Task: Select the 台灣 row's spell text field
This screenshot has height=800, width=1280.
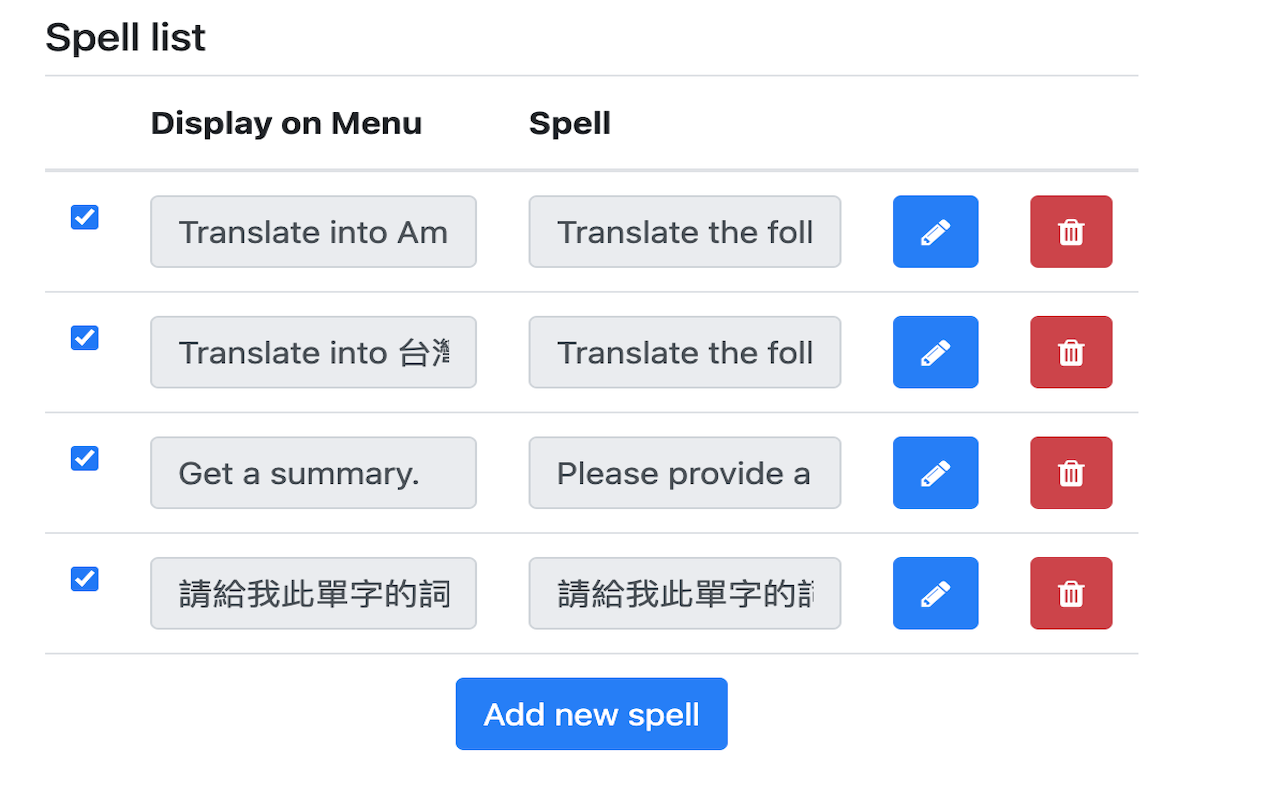Action: [684, 352]
